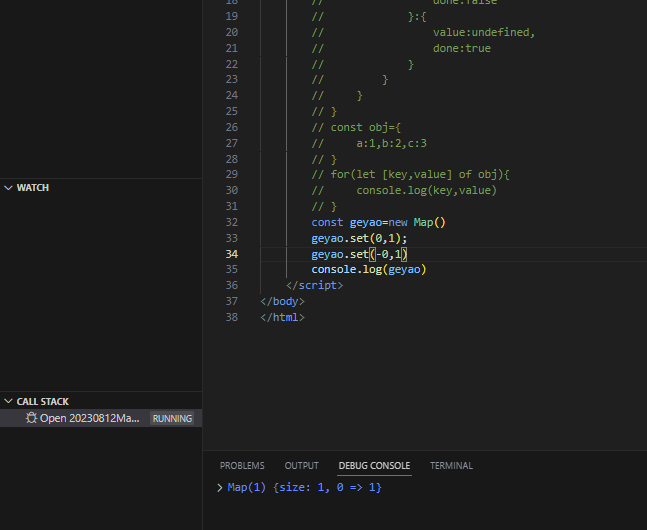Click the '// for(let [key,value] of obj){' comment
Viewport: 647px width, 530px height.
coord(411,175)
